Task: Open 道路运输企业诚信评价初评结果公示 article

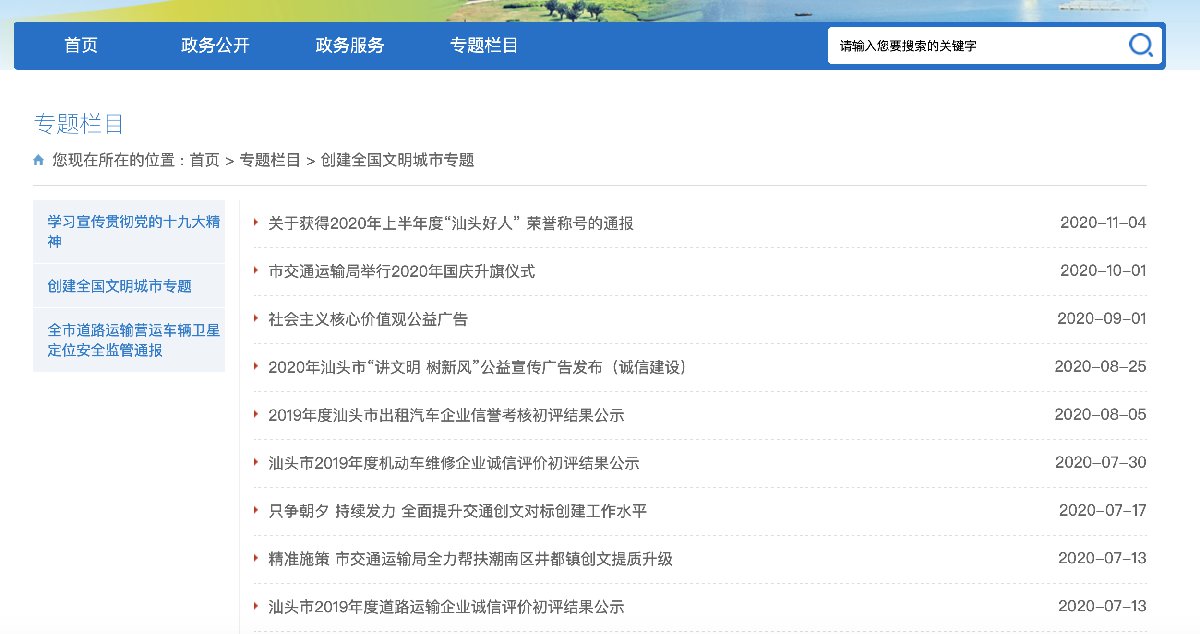Action: (446, 607)
